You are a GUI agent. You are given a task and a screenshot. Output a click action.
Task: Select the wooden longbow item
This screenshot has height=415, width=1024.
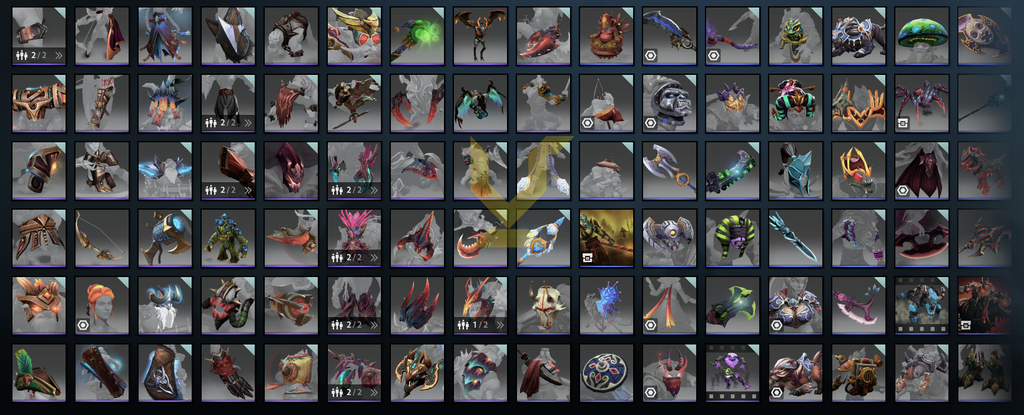[101, 238]
